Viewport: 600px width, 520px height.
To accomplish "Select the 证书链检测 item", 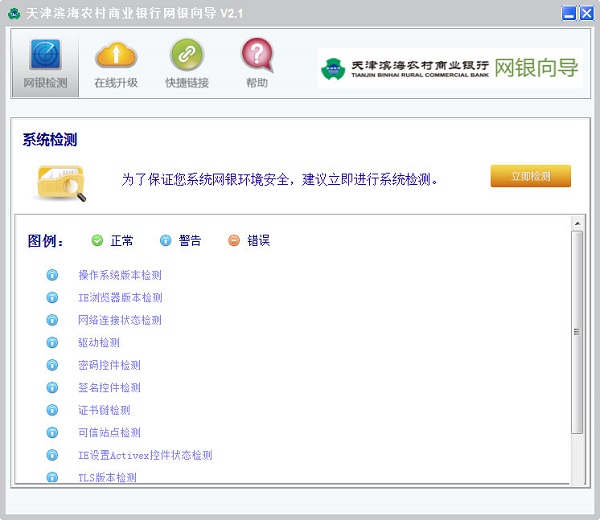I will pyautogui.click(x=104, y=410).
